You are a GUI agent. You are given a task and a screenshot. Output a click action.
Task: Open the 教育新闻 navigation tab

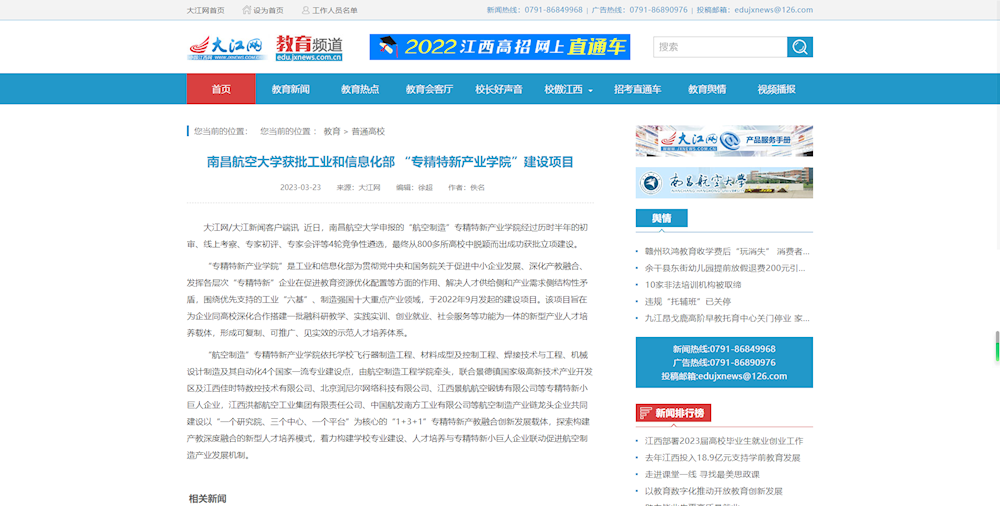pos(291,89)
